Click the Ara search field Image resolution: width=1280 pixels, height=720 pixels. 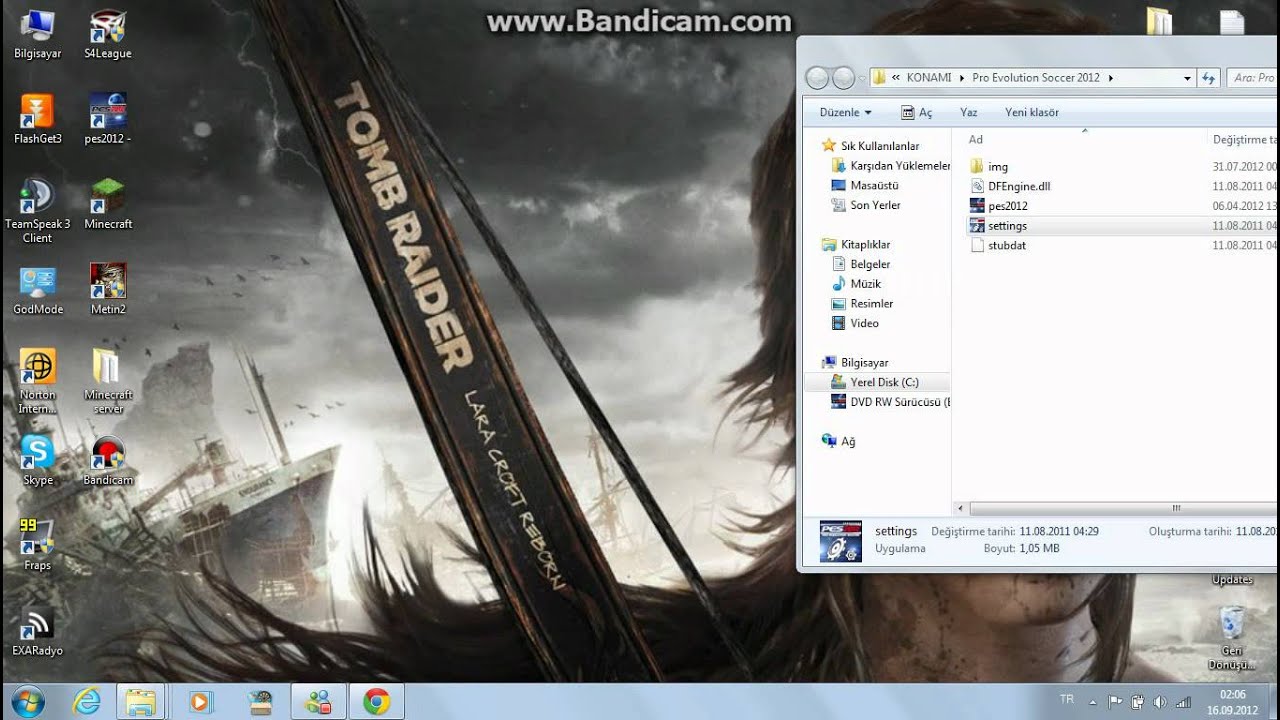(1252, 78)
